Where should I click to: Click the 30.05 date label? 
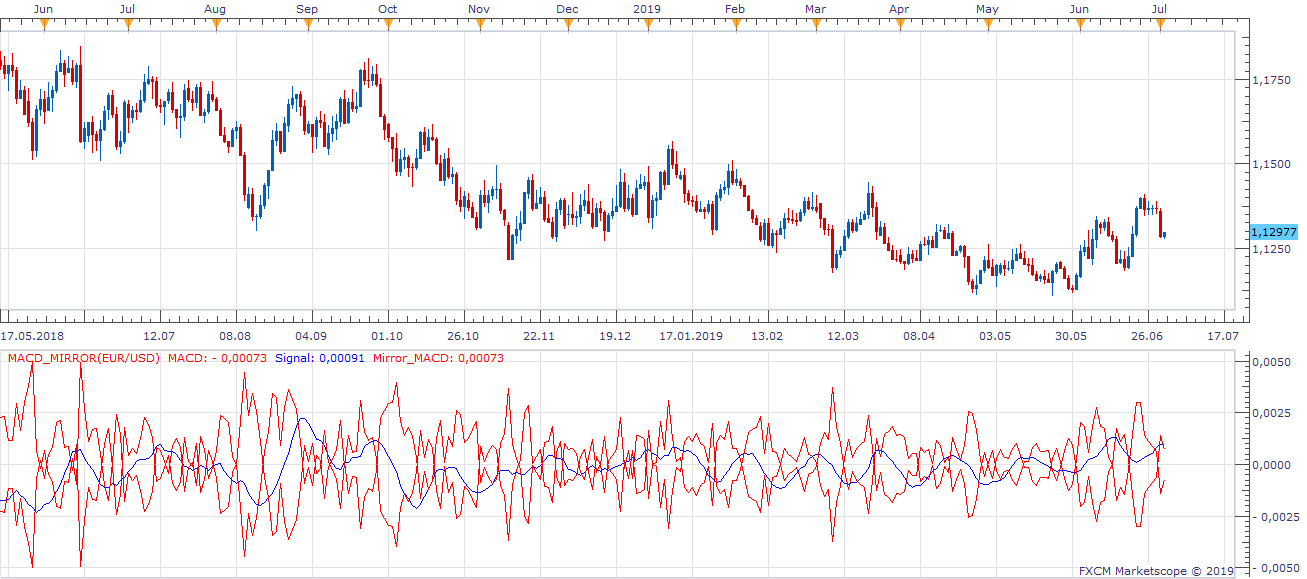(1071, 337)
